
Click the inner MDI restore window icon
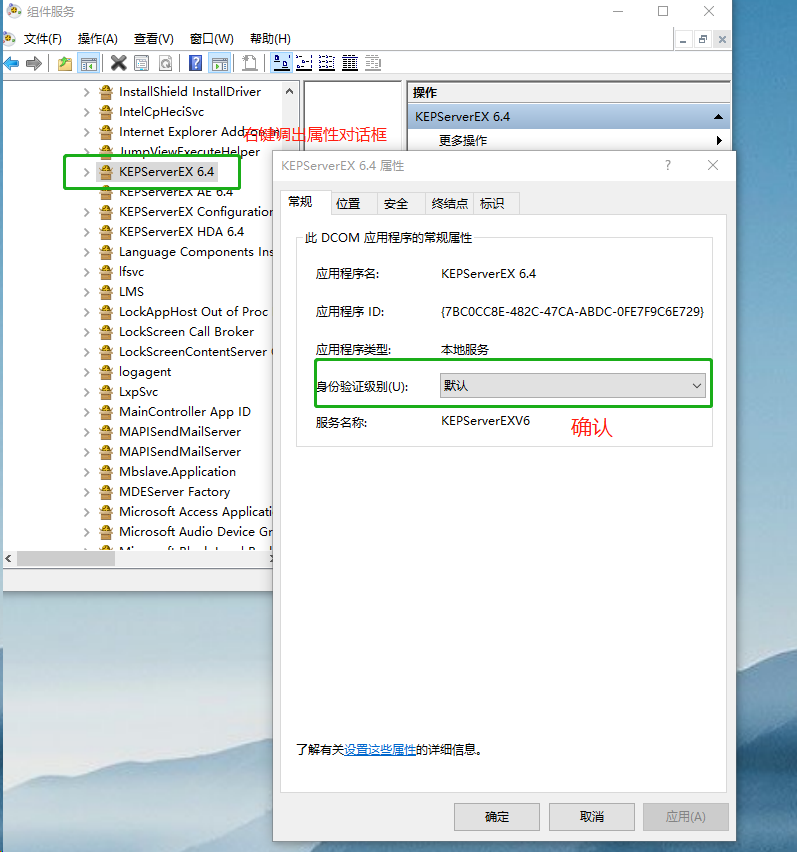702,39
